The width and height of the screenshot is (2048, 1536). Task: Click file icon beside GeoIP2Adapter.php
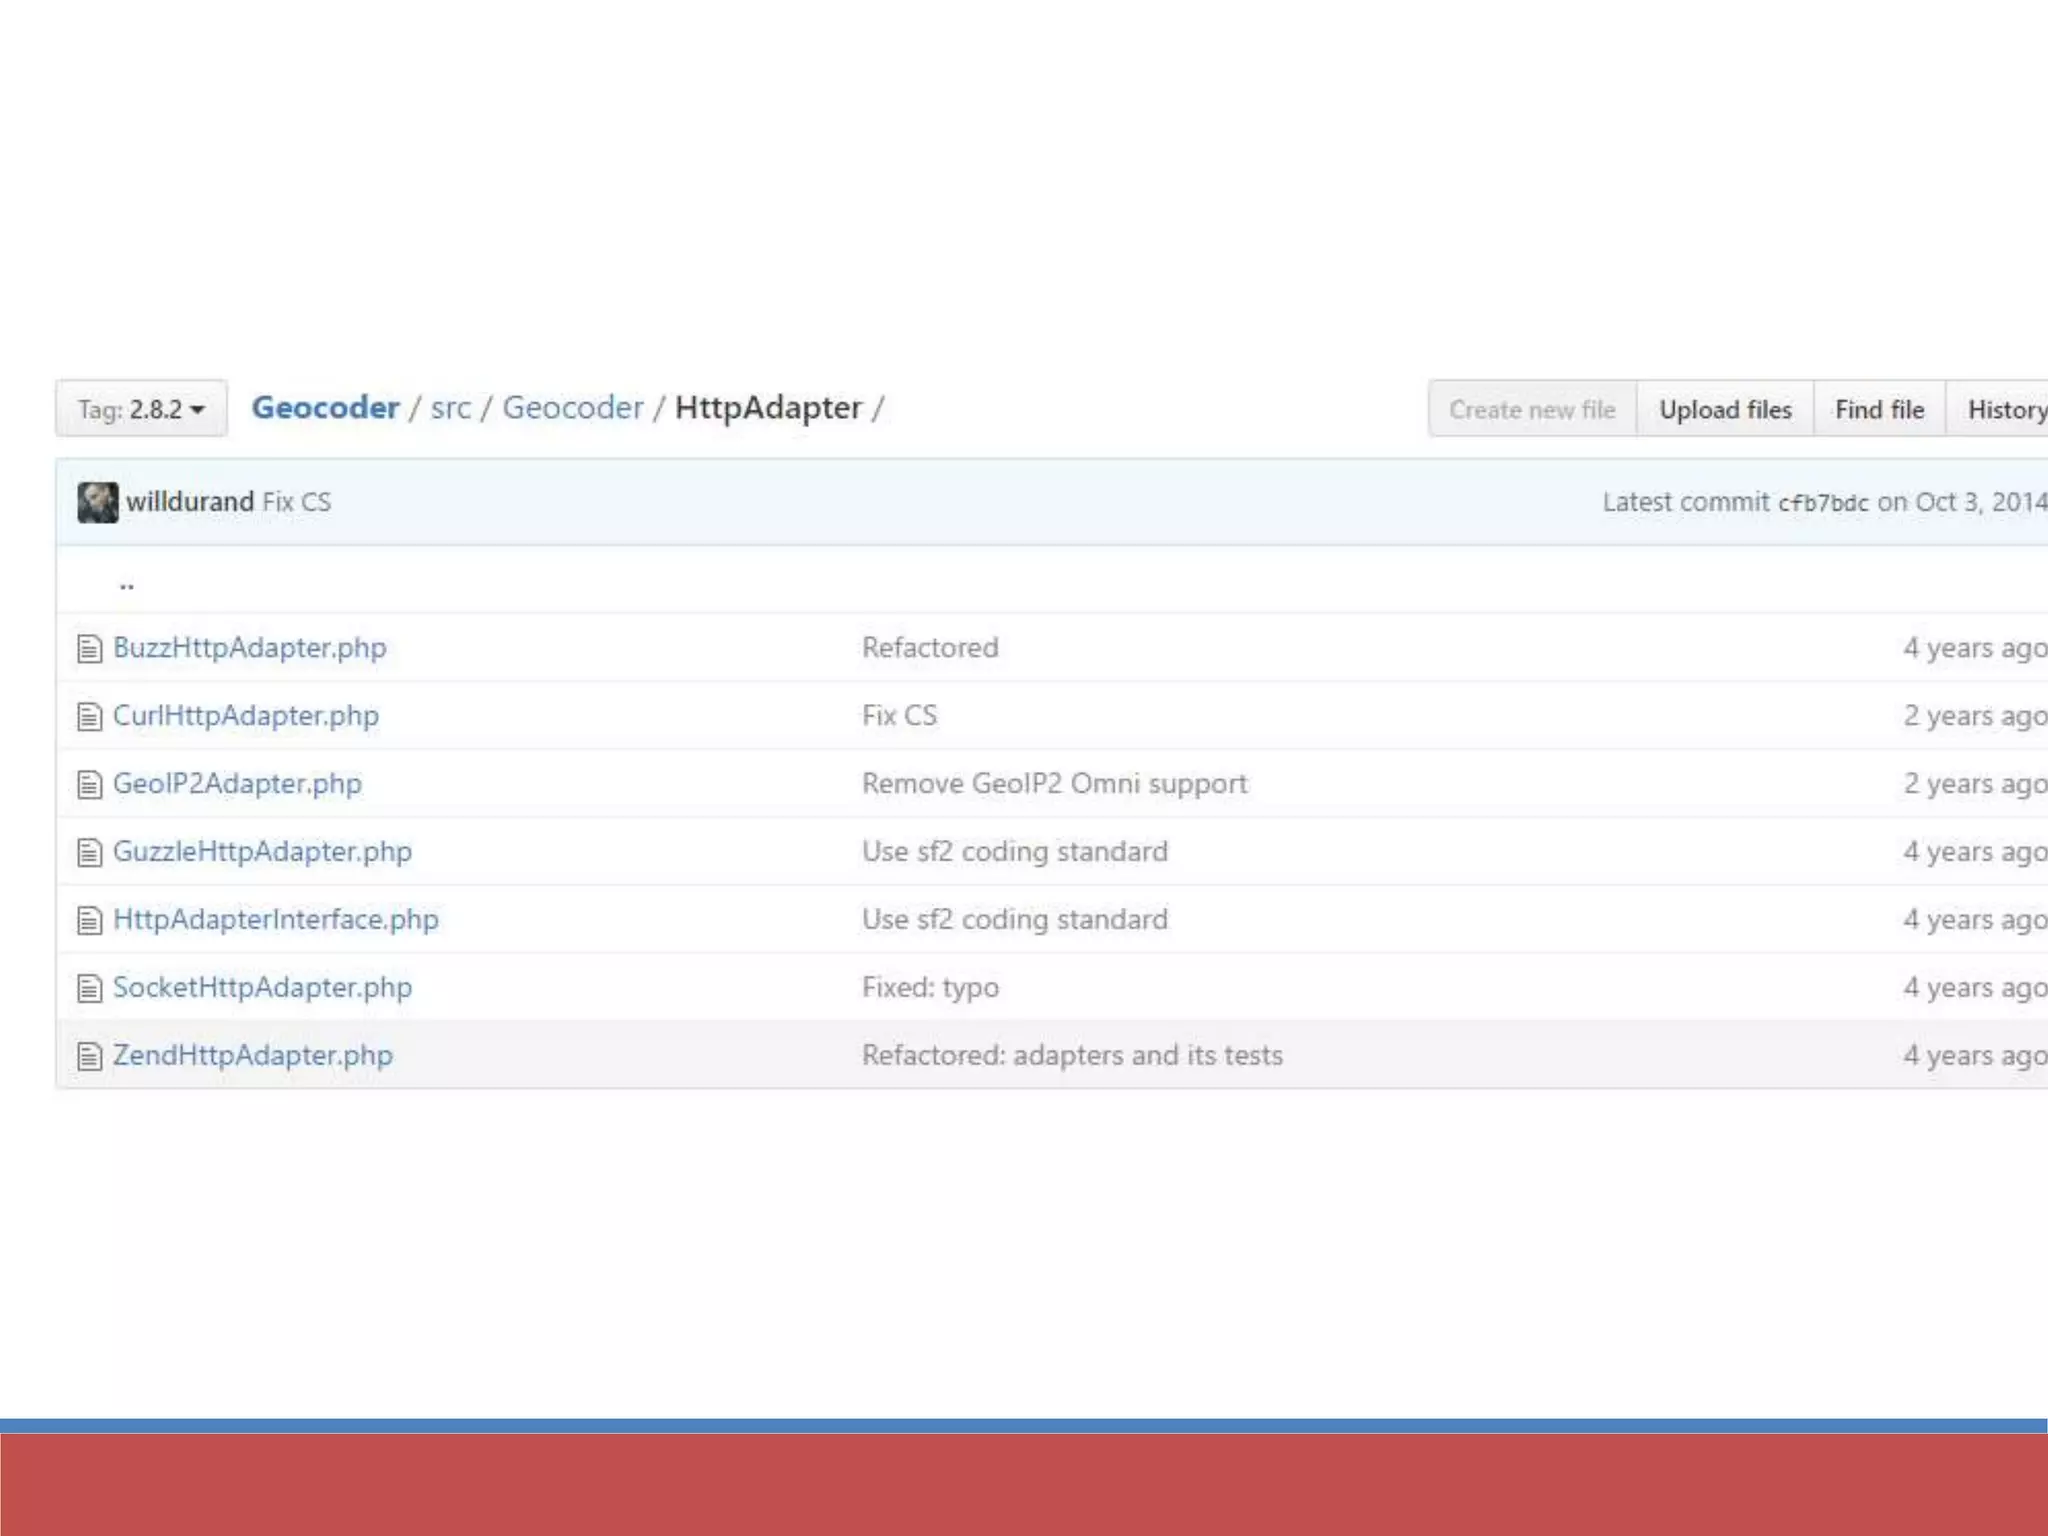coord(90,785)
